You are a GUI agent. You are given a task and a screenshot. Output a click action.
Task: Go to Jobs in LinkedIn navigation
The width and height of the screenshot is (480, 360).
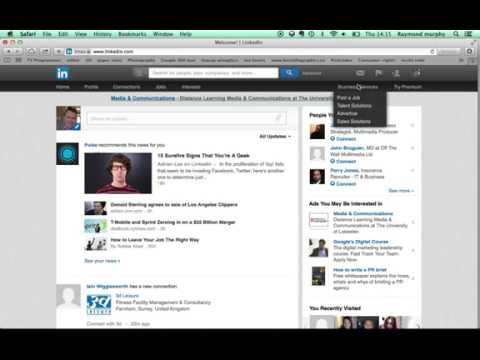(161, 87)
